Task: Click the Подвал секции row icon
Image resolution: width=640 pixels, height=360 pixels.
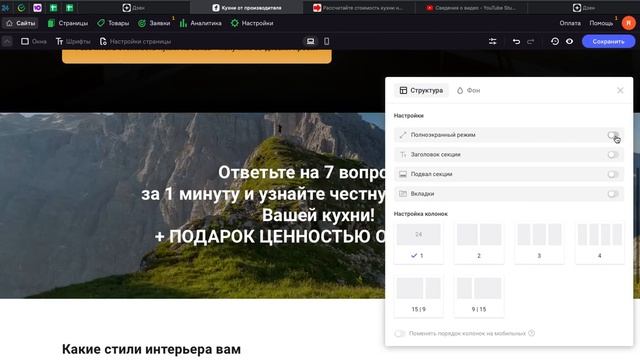Action: click(x=403, y=174)
